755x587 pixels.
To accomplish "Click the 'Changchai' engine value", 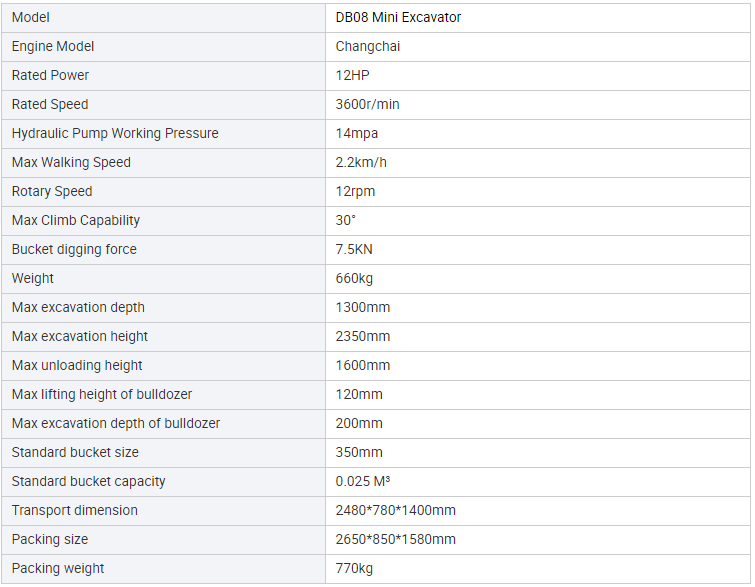I will pyautogui.click(x=368, y=47).
